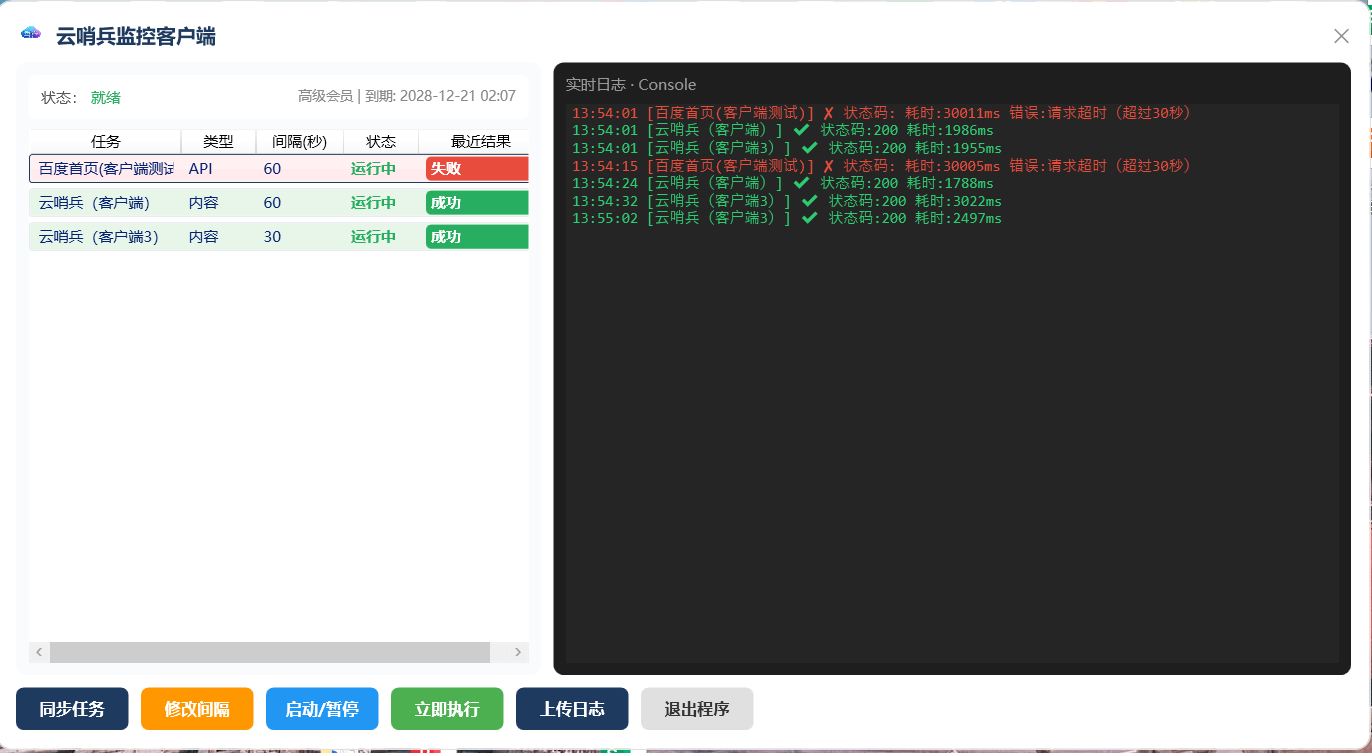This screenshot has height=753, width=1372.
Task: Click log line 13:54:32 耗时:3022ms
Action: coord(787,201)
